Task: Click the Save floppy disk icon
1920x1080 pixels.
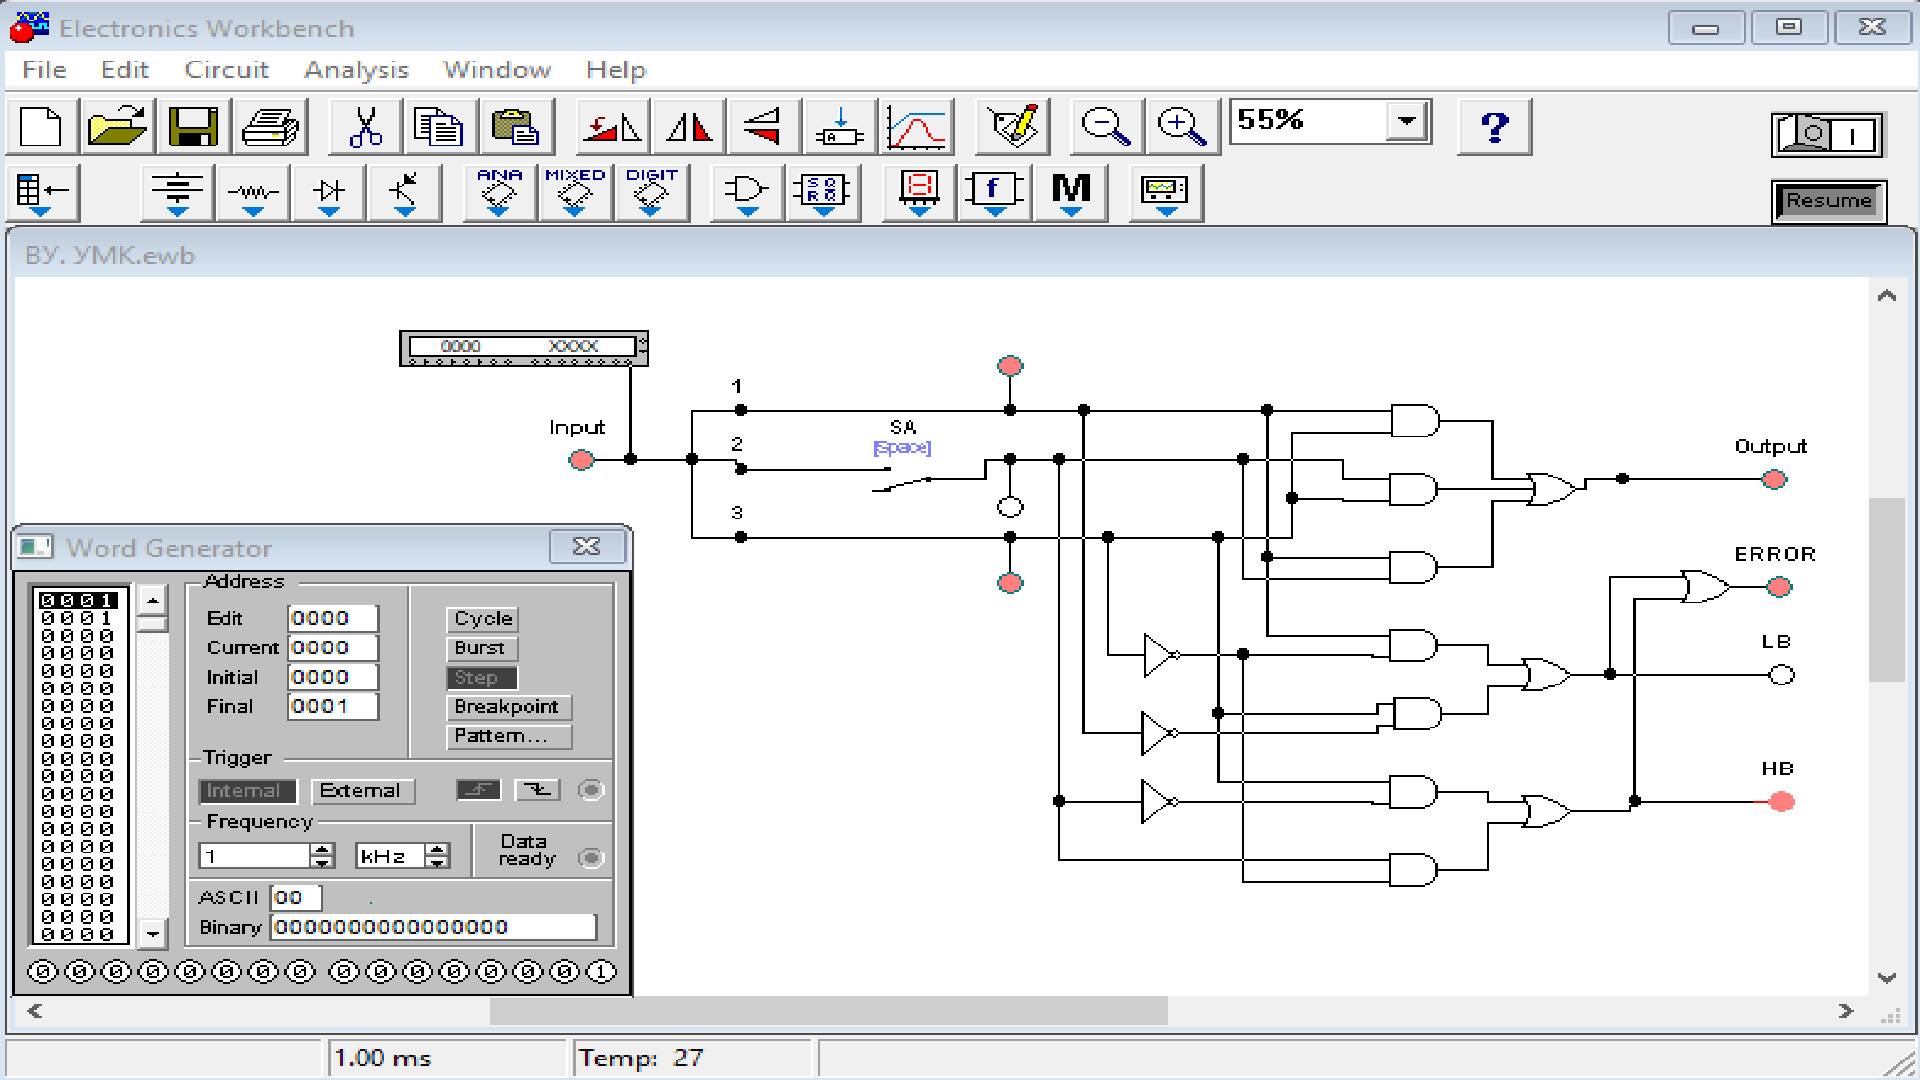Action: 193,127
